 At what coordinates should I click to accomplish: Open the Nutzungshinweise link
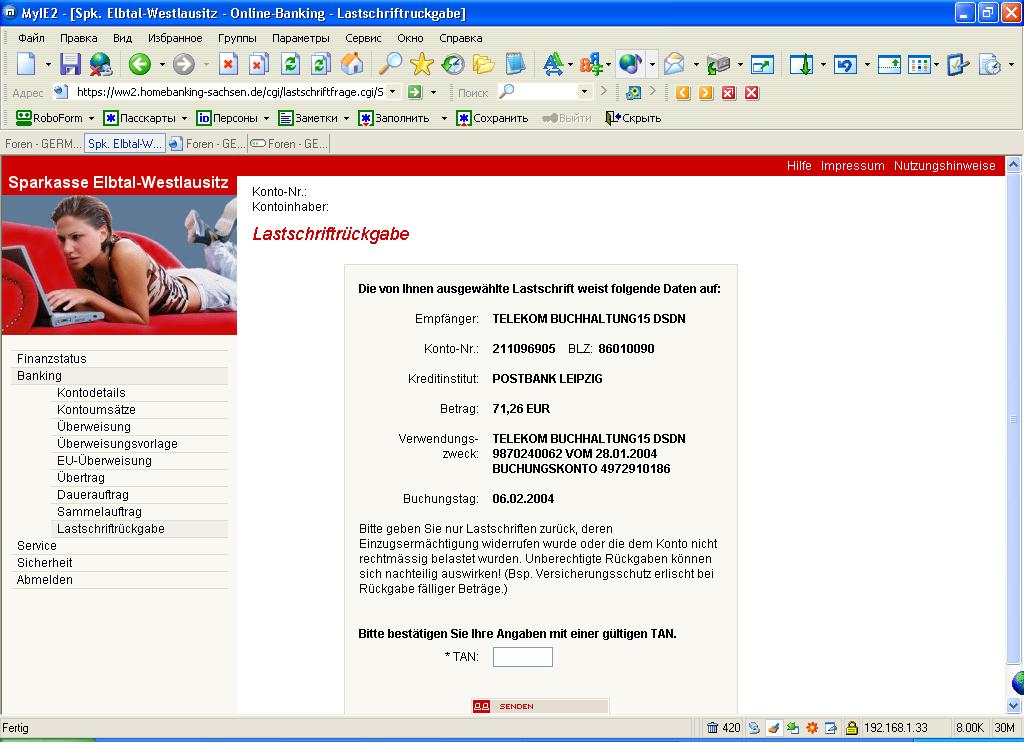click(x=944, y=166)
